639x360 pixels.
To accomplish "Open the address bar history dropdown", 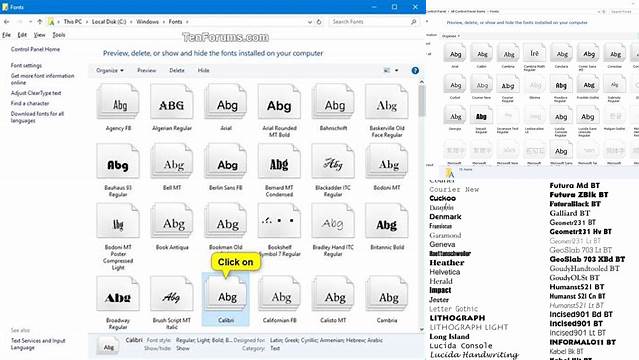I will (x=310, y=22).
